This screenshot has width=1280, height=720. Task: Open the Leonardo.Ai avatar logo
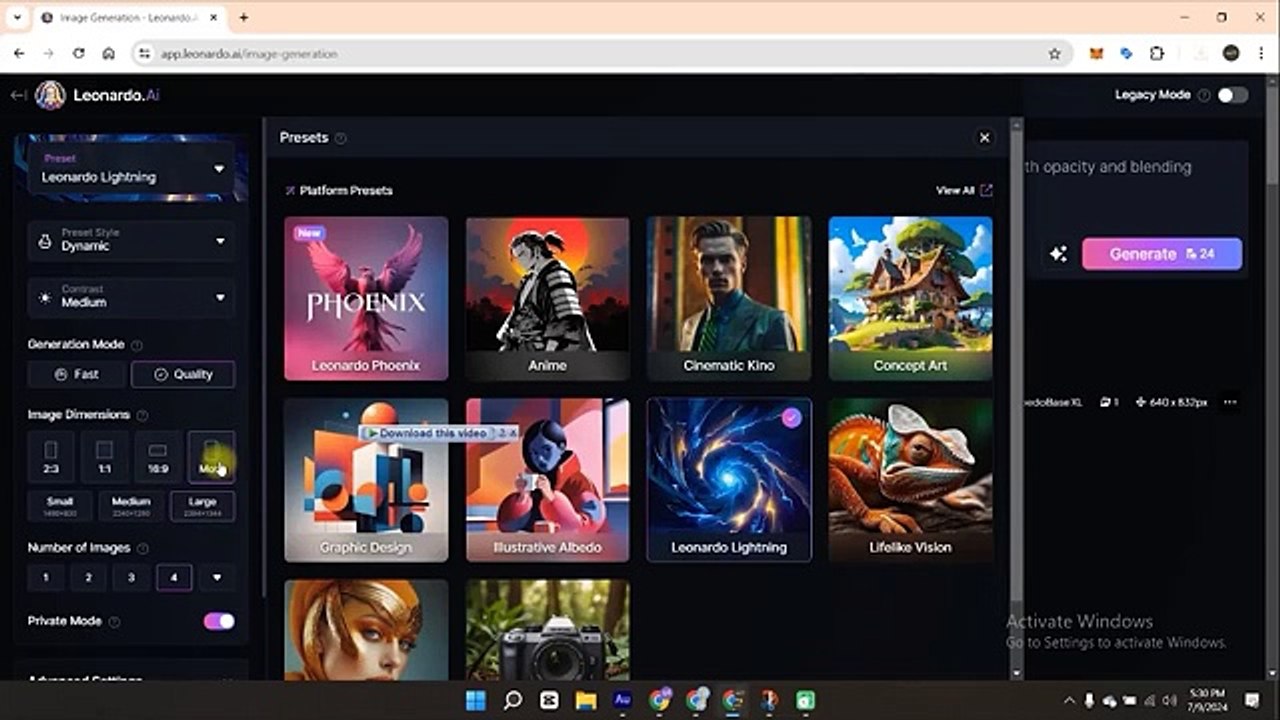tap(50, 95)
